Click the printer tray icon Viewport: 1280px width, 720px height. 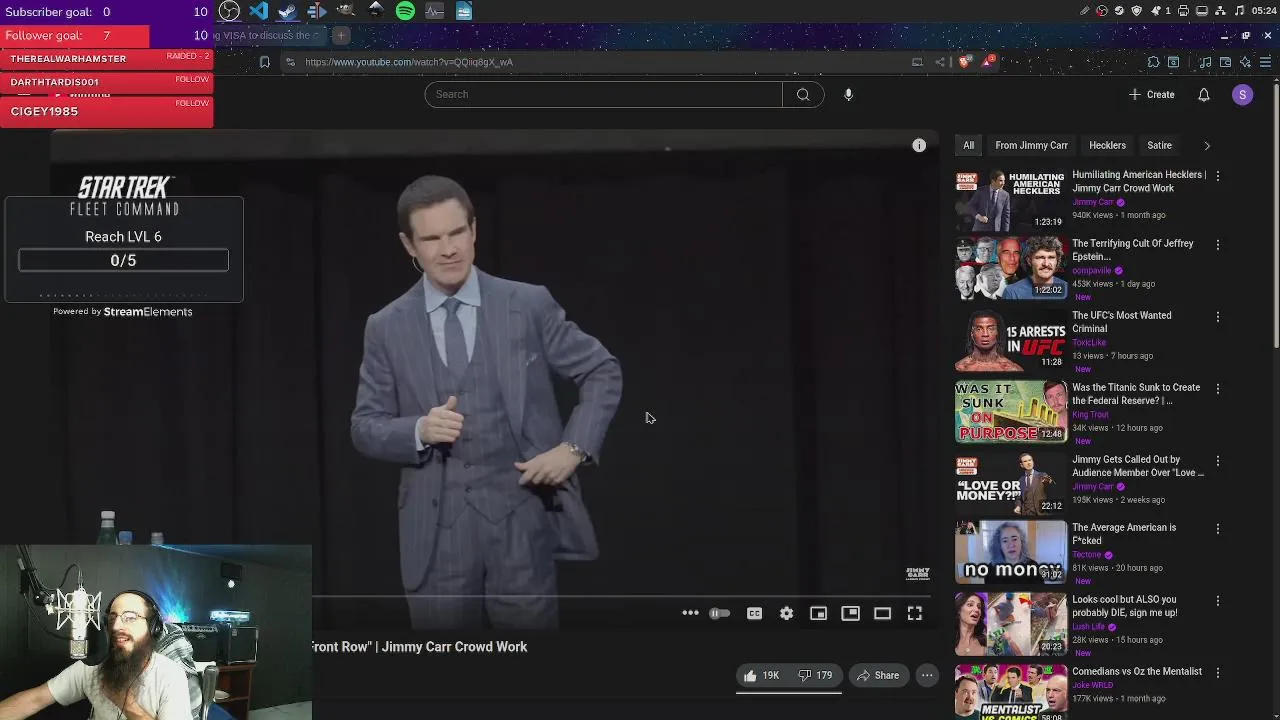point(1183,11)
